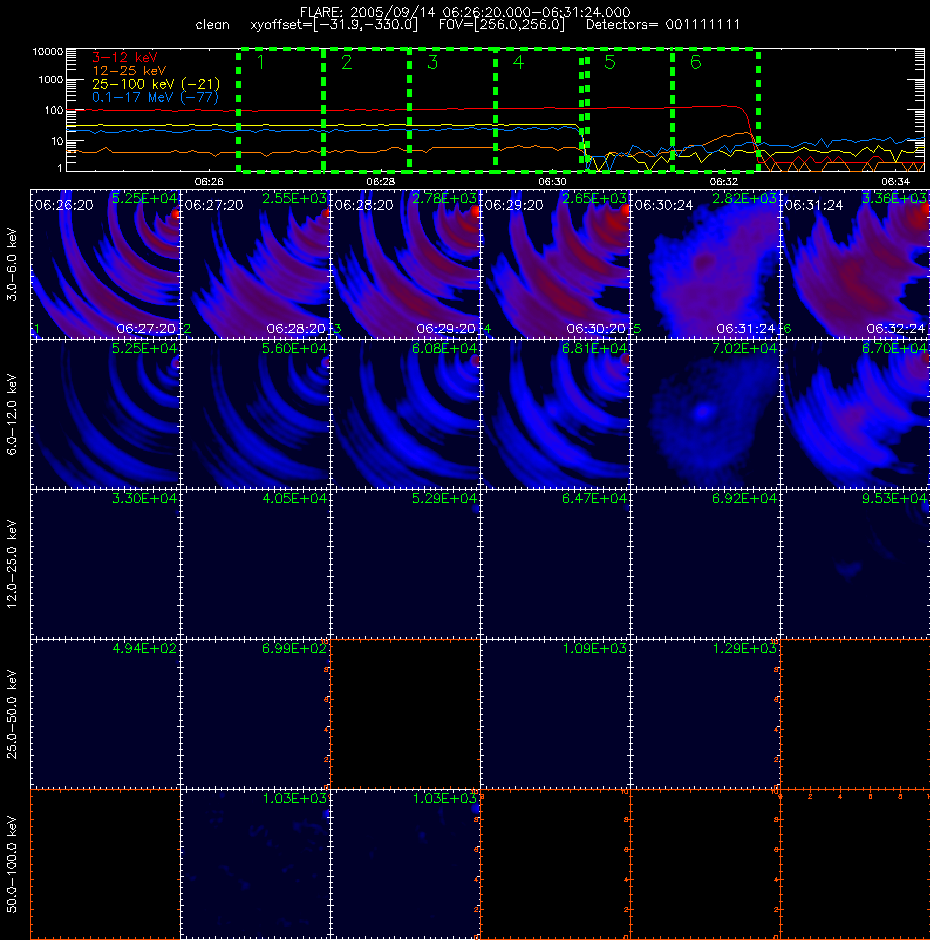
Task: Open the 3.0-6.0 keV image starting 06:29:20
Action: tap(555, 264)
